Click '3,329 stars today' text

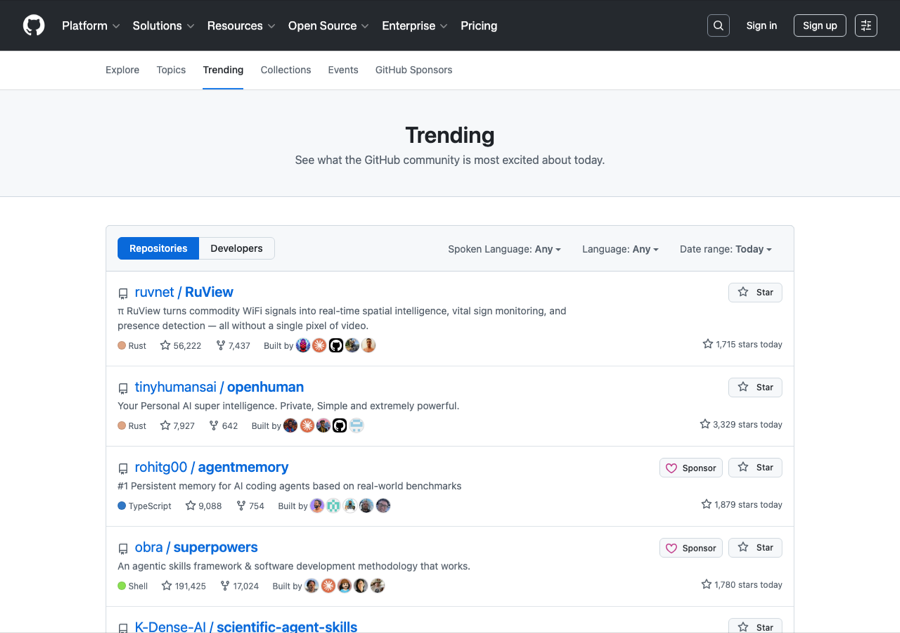pyautogui.click(x=741, y=425)
